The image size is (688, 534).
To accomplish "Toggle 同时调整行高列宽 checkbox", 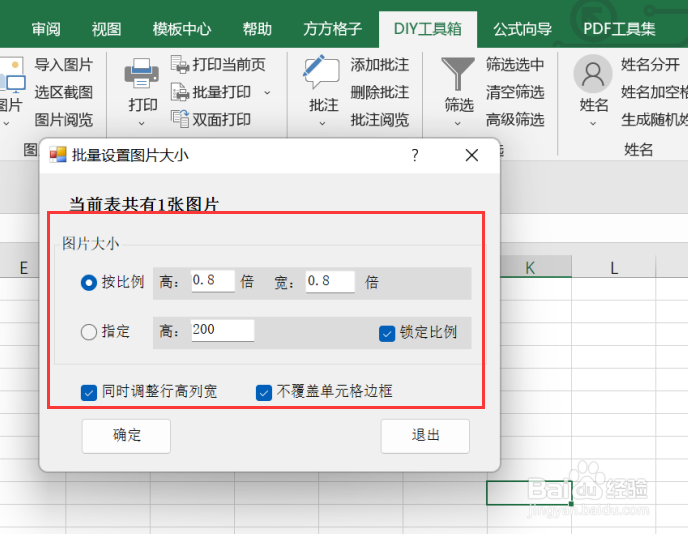I will coord(89,392).
